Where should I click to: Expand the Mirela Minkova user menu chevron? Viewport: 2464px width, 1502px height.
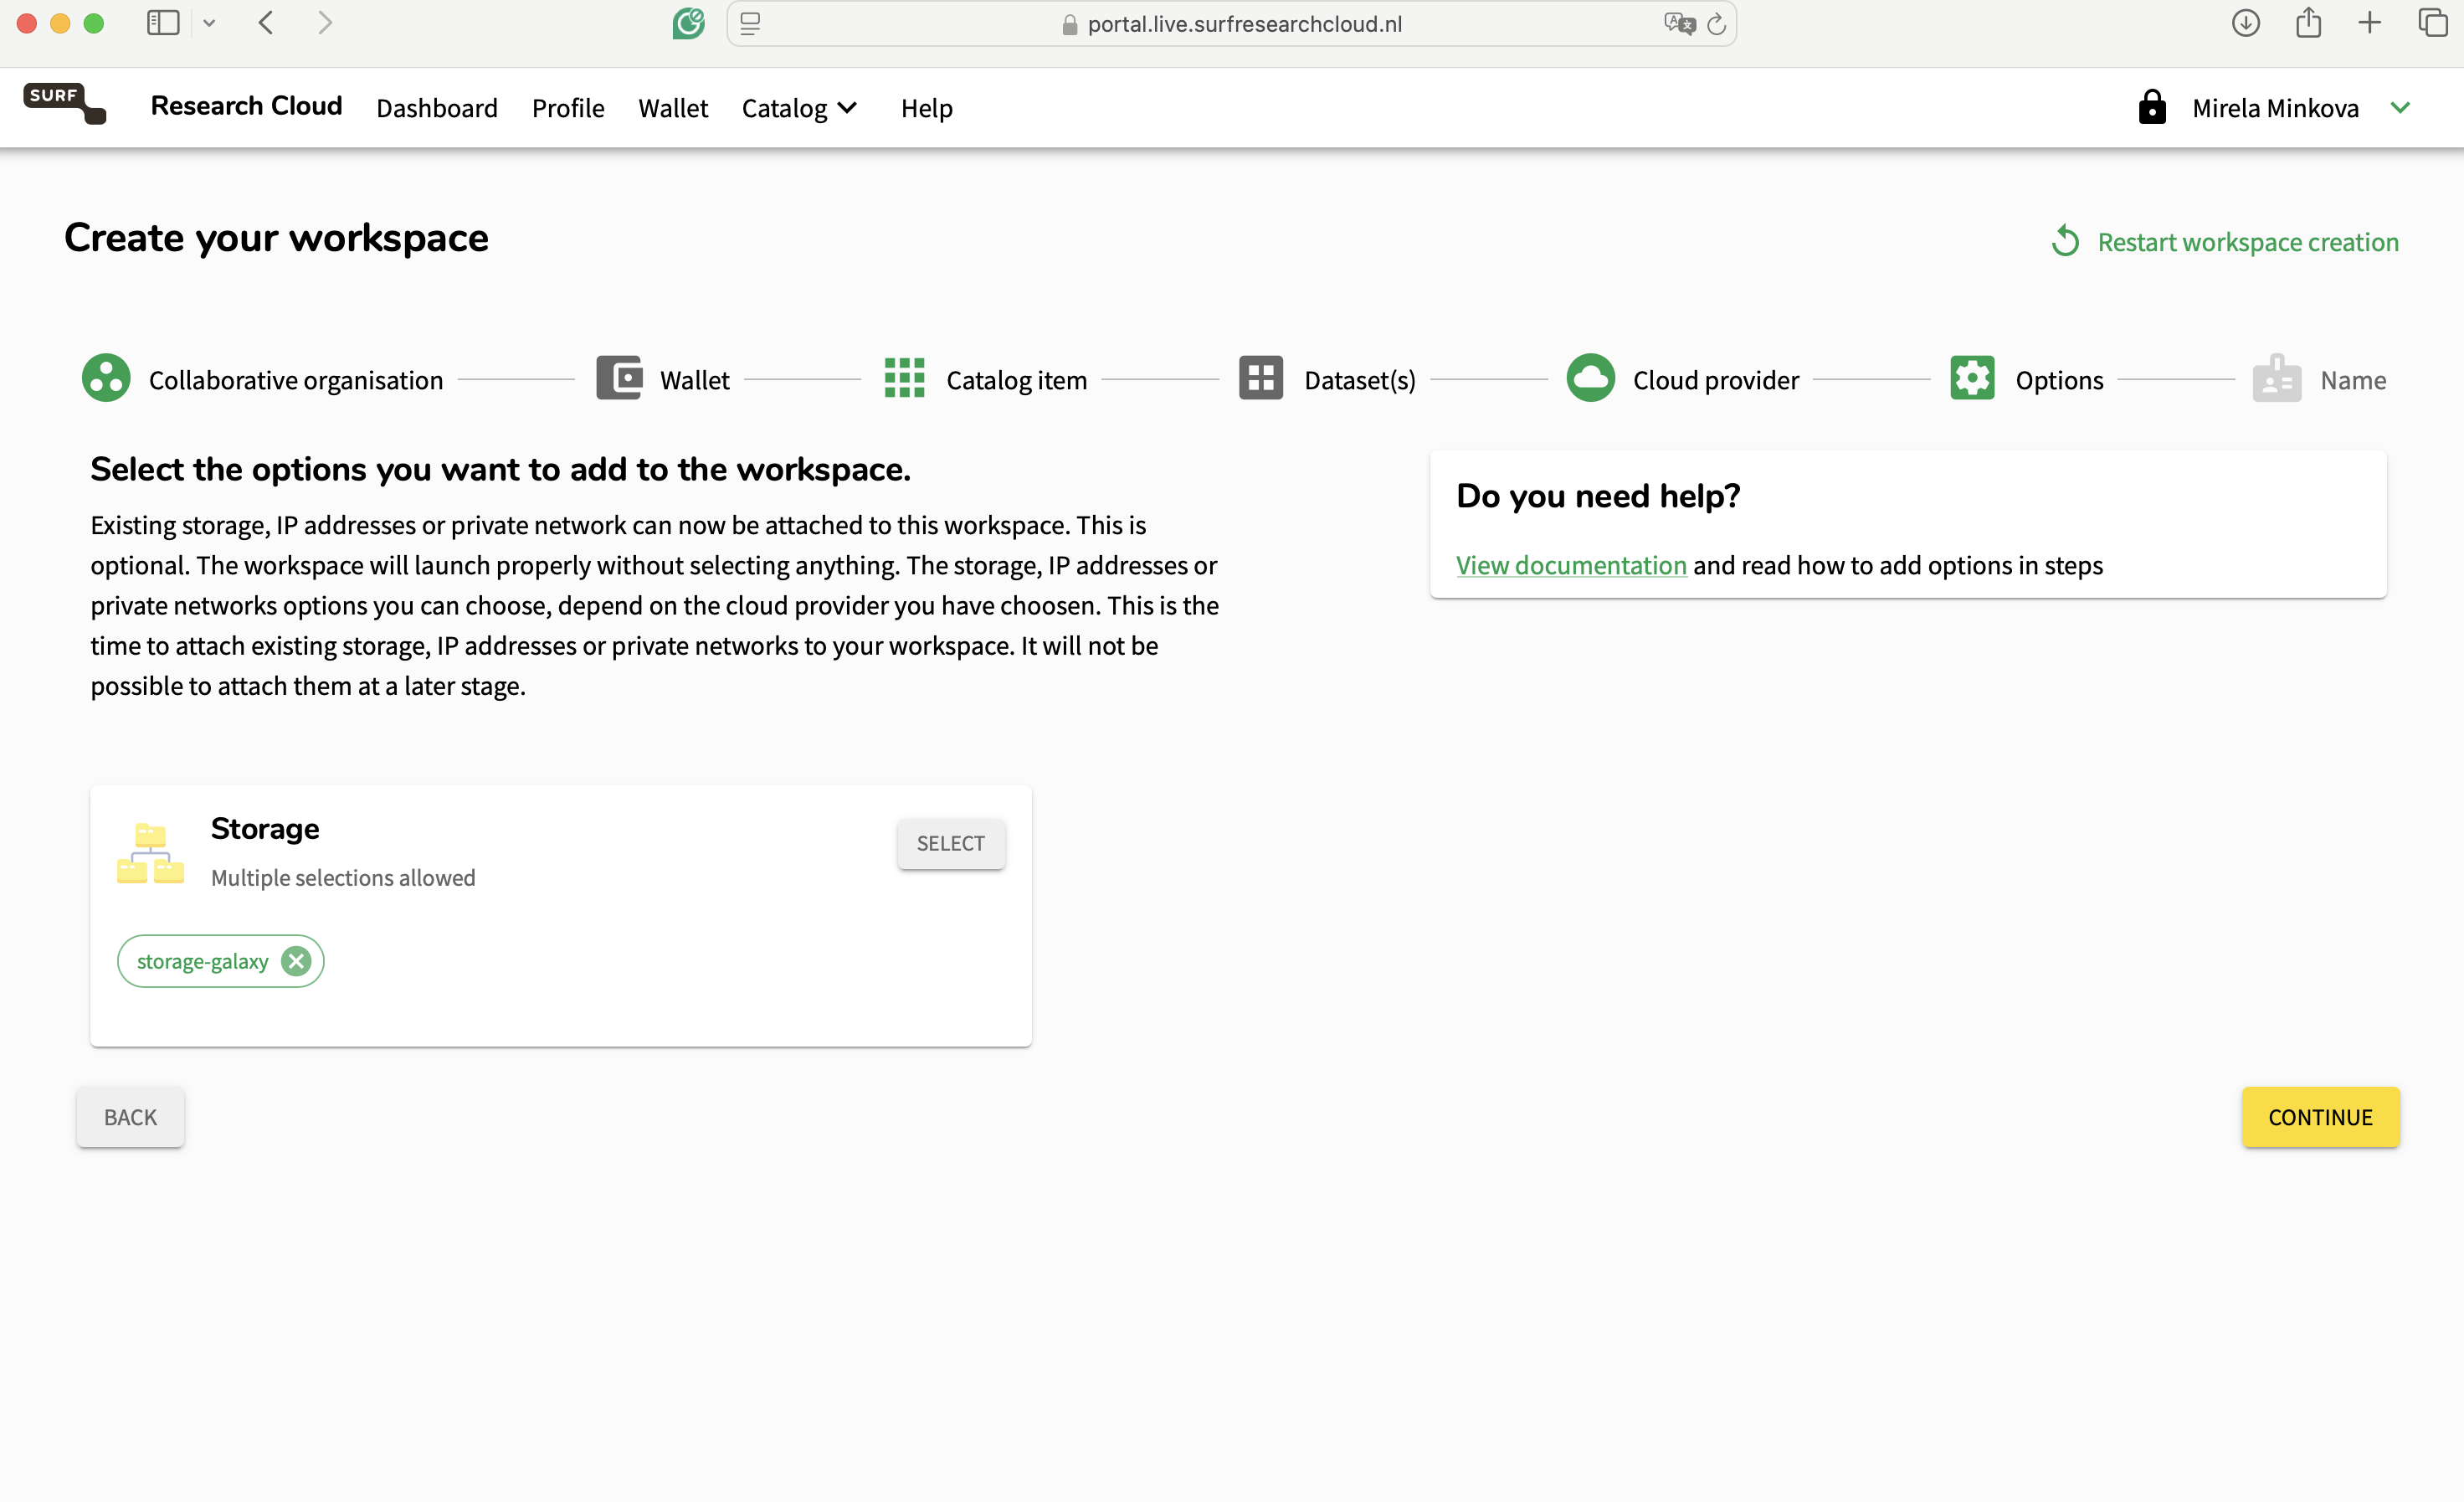pos(2400,107)
